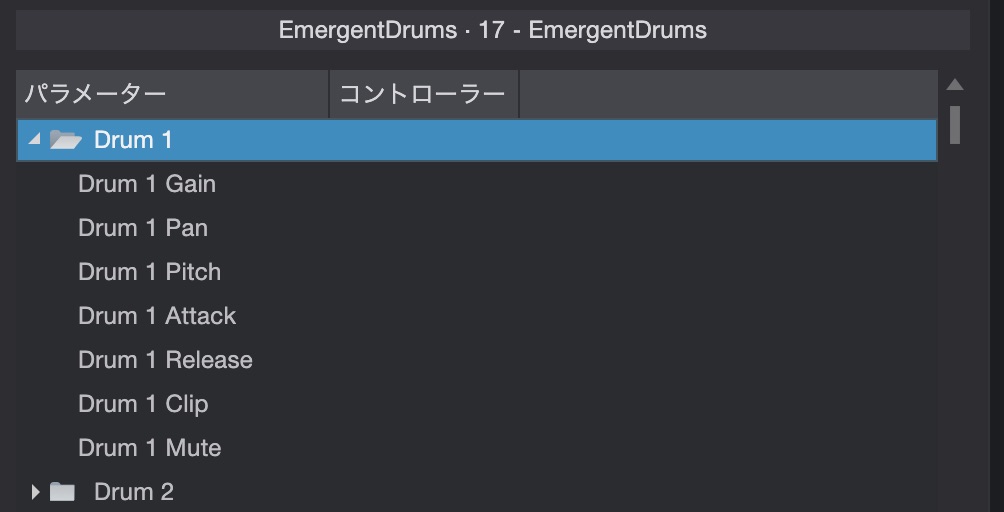Click the EmergentDrums title bar
Screen dimensions: 1004x512
coord(492,30)
